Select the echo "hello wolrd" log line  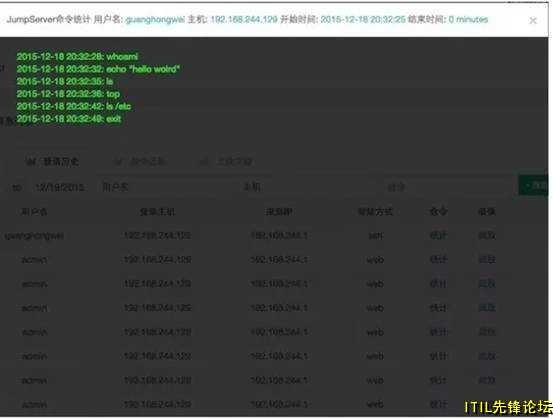pyautogui.click(x=98, y=69)
